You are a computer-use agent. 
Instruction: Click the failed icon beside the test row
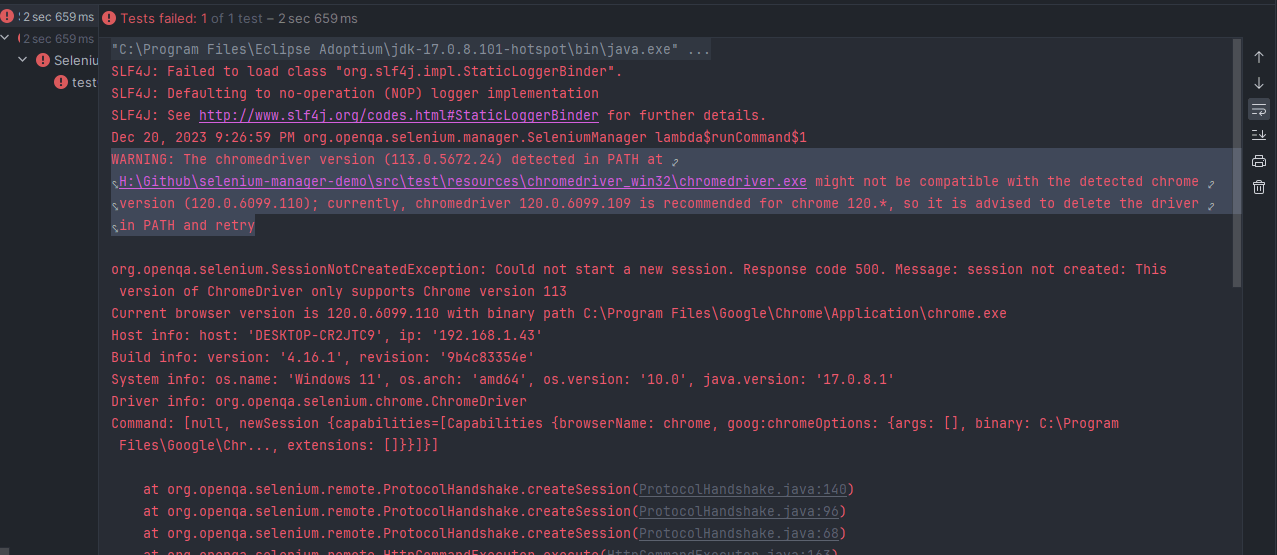click(x=62, y=82)
